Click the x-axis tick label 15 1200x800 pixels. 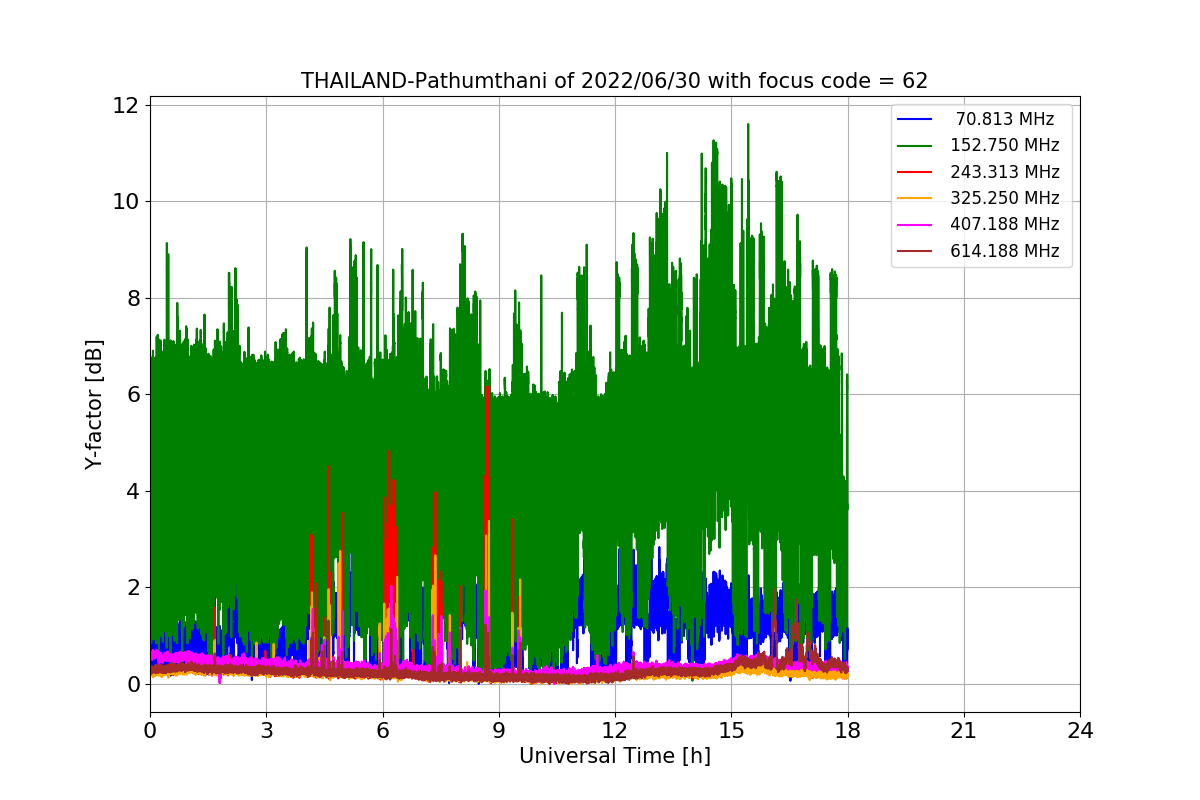pyautogui.click(x=731, y=731)
